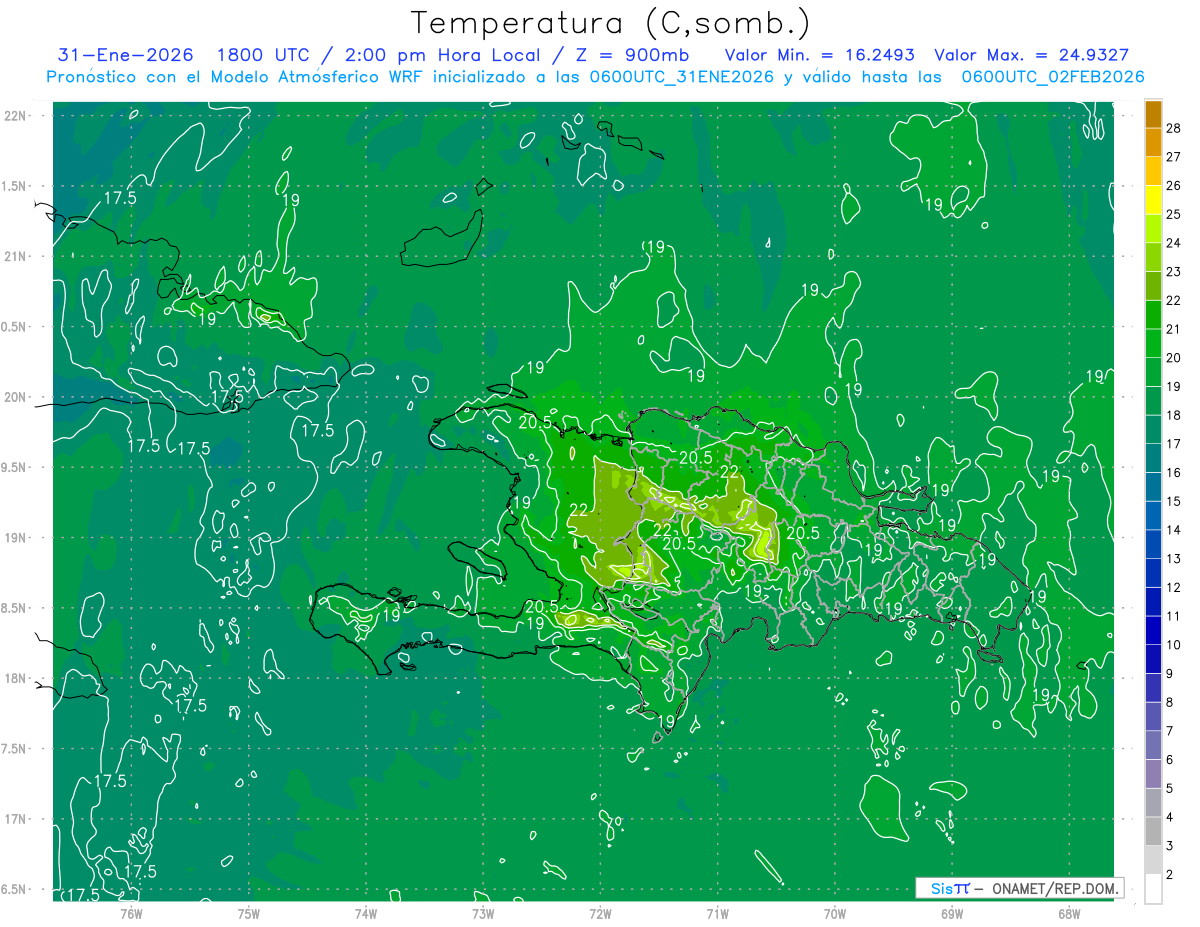Click the green legend swatch between 20 and 21

1153,344
